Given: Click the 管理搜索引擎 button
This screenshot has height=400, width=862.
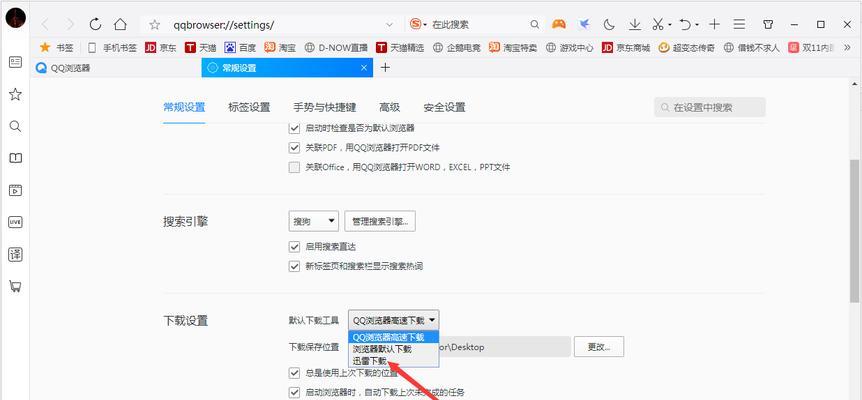Looking at the screenshot, I should tap(380, 221).
